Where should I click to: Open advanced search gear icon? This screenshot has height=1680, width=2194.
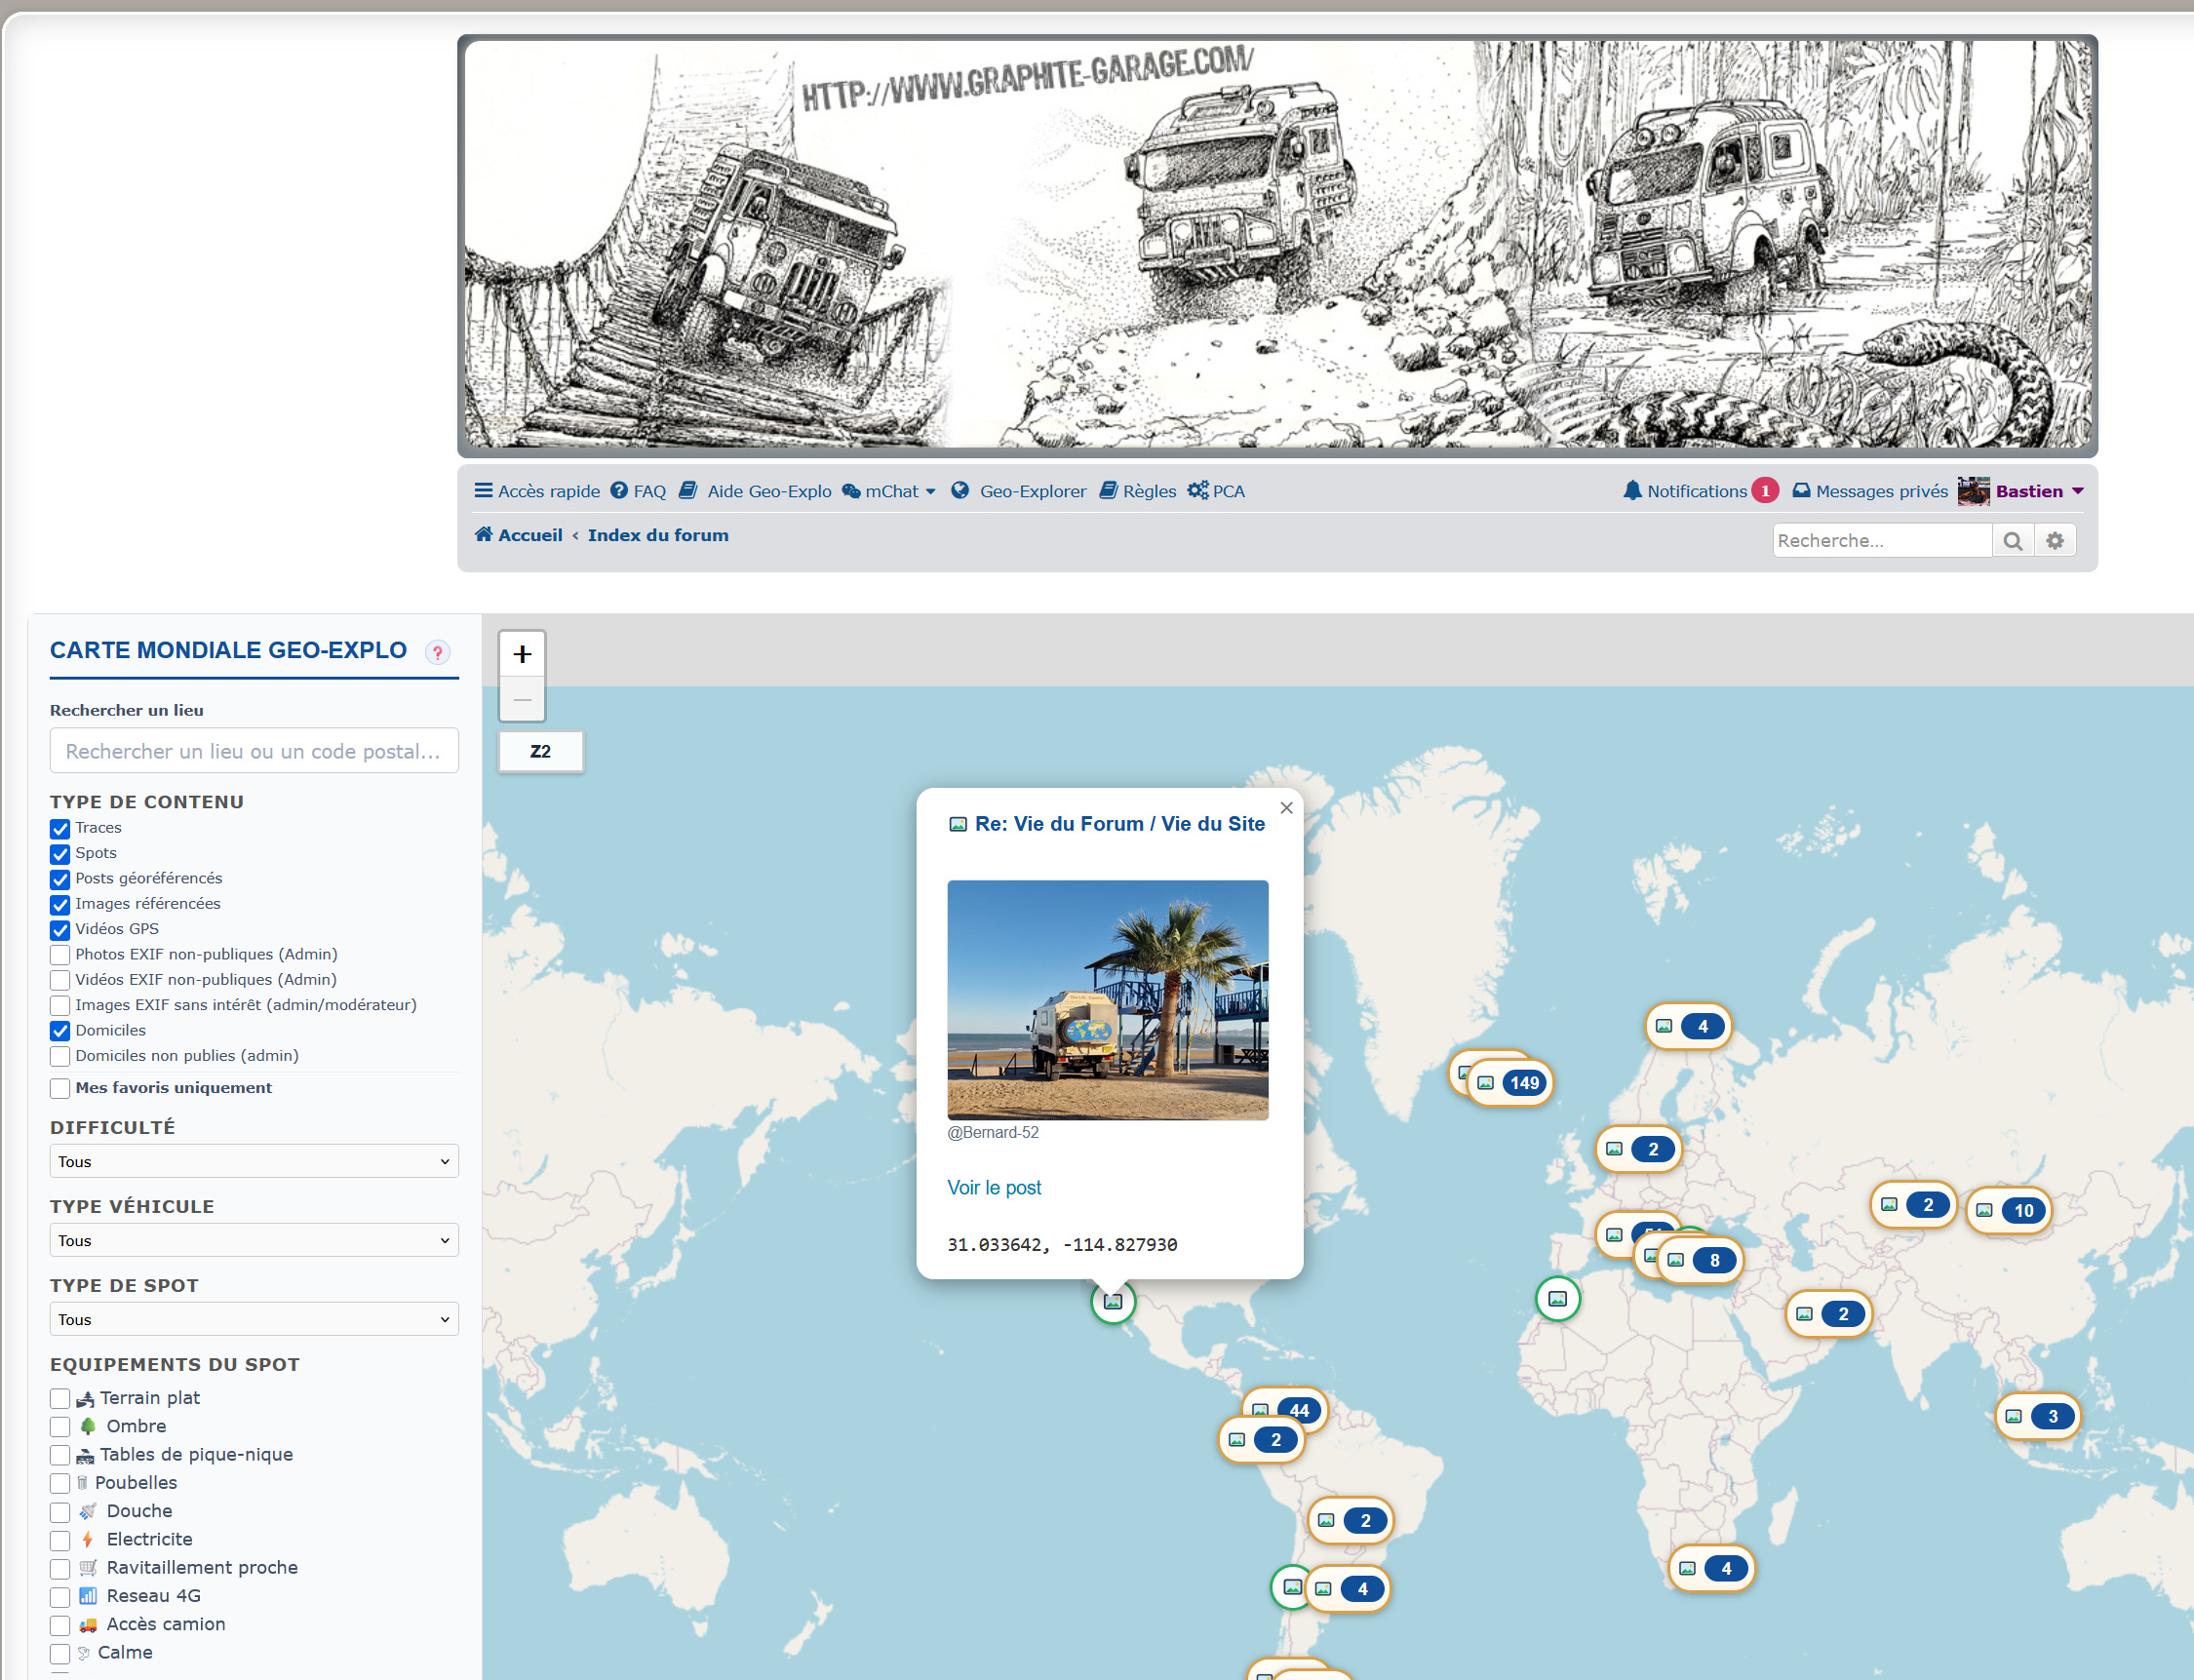2054,541
